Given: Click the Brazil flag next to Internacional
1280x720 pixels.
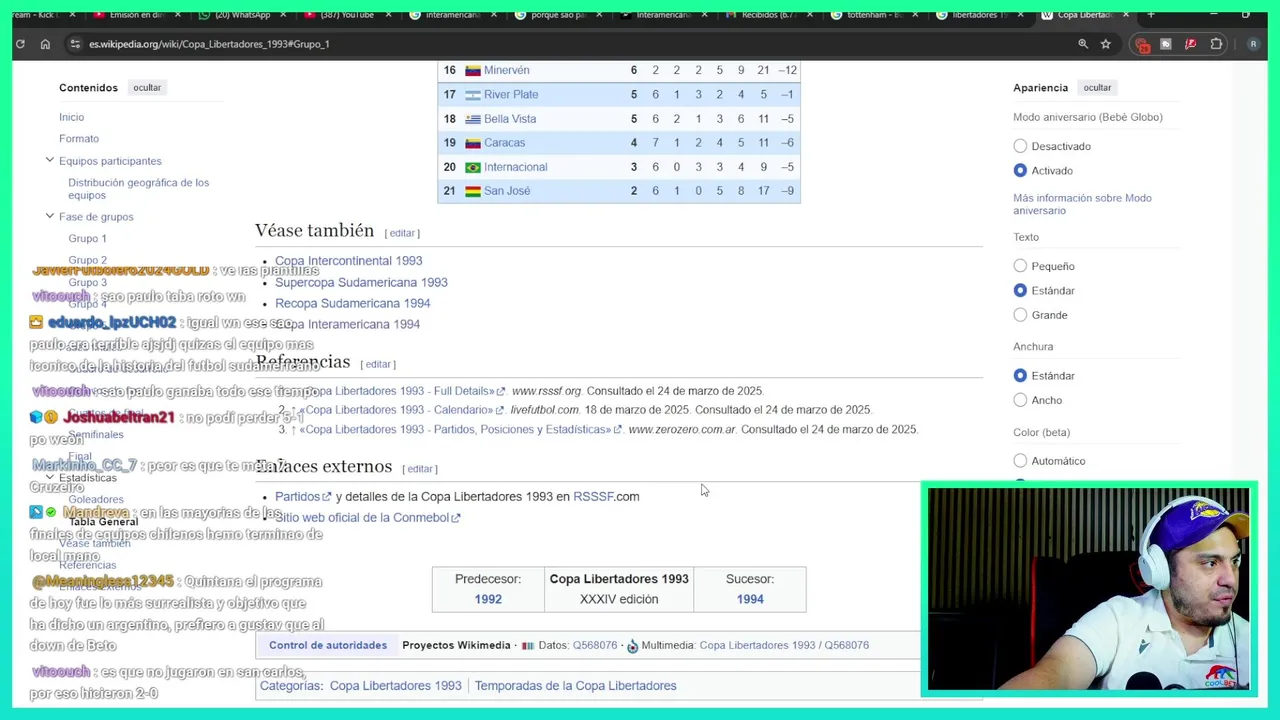Looking at the screenshot, I should 473,167.
